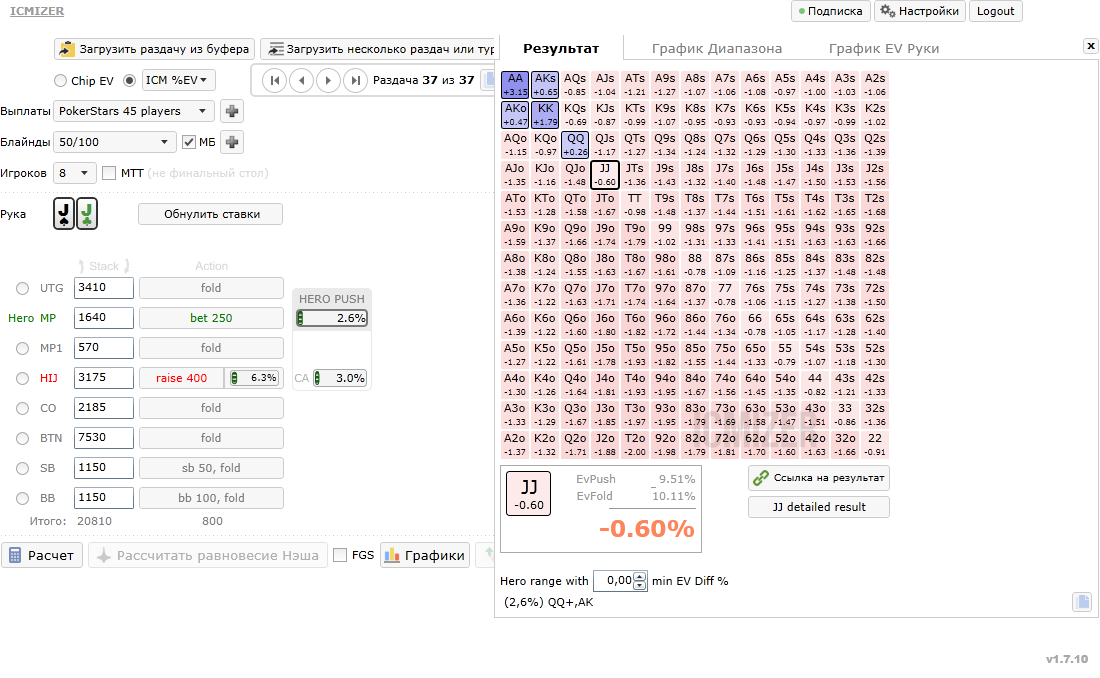Select Chip EV radio button
1100x678 pixels.
pos(61,81)
